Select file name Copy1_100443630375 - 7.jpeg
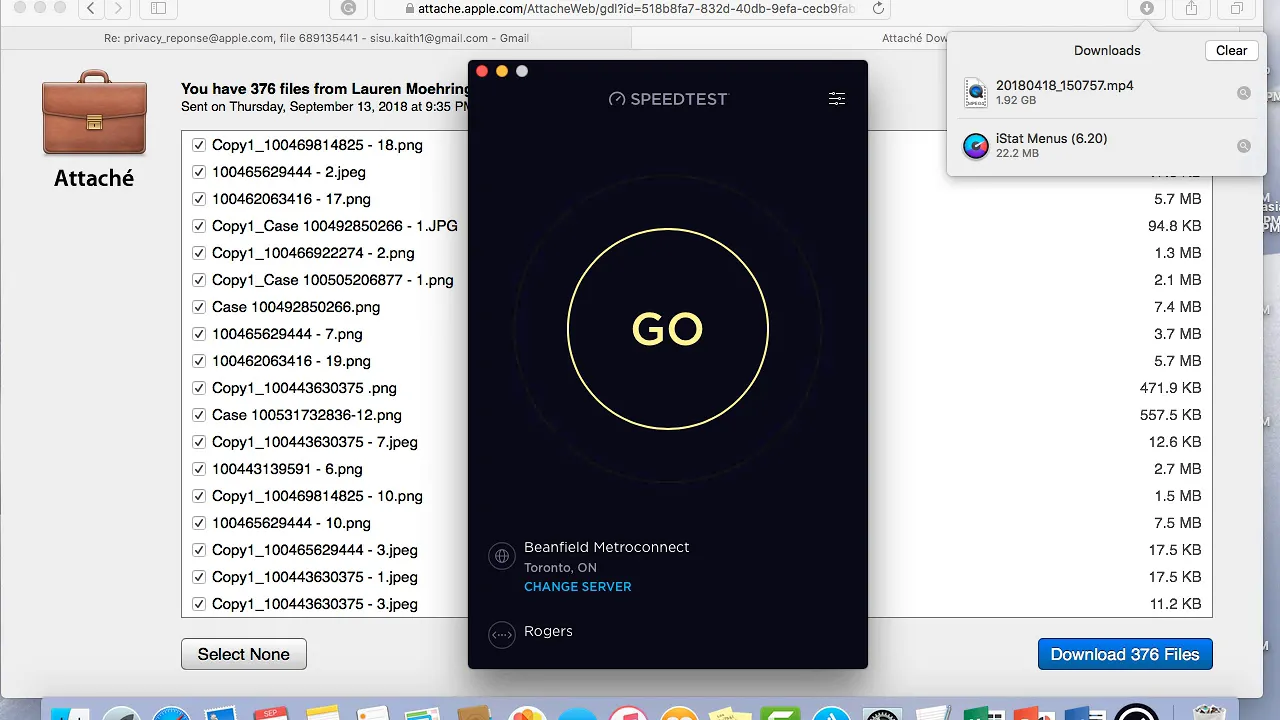1280x720 pixels. point(315,442)
